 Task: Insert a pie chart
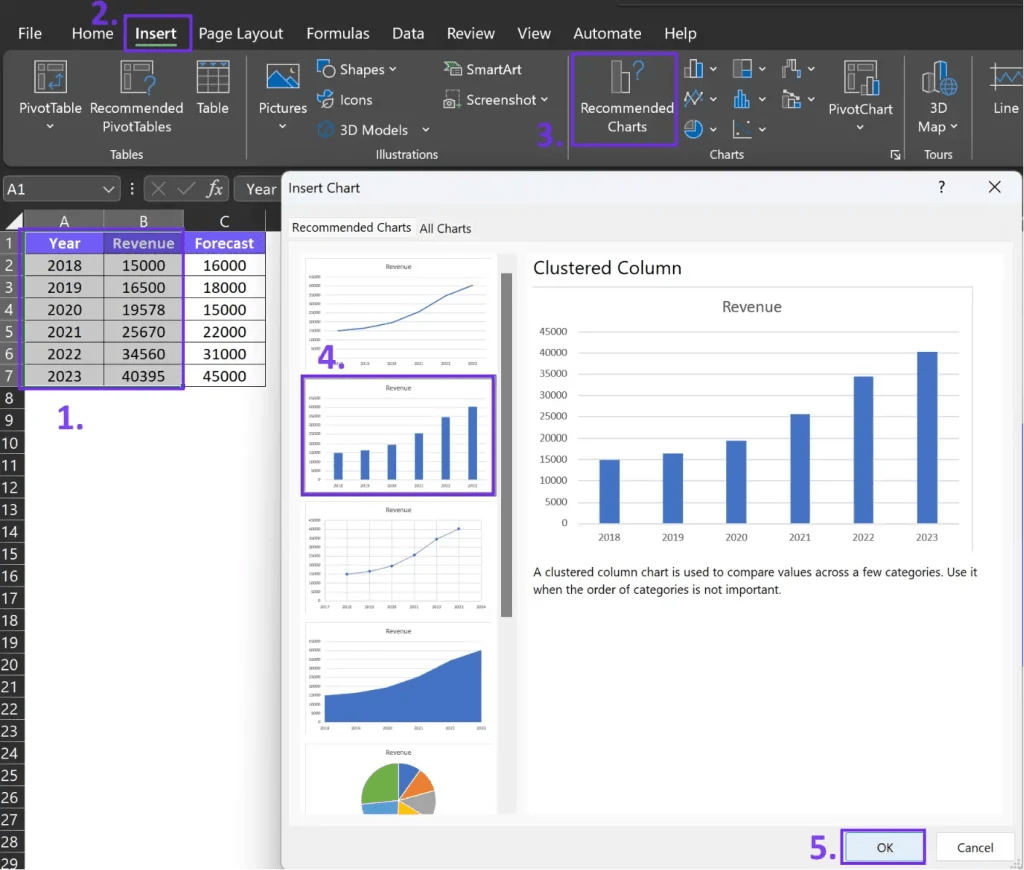click(x=693, y=128)
